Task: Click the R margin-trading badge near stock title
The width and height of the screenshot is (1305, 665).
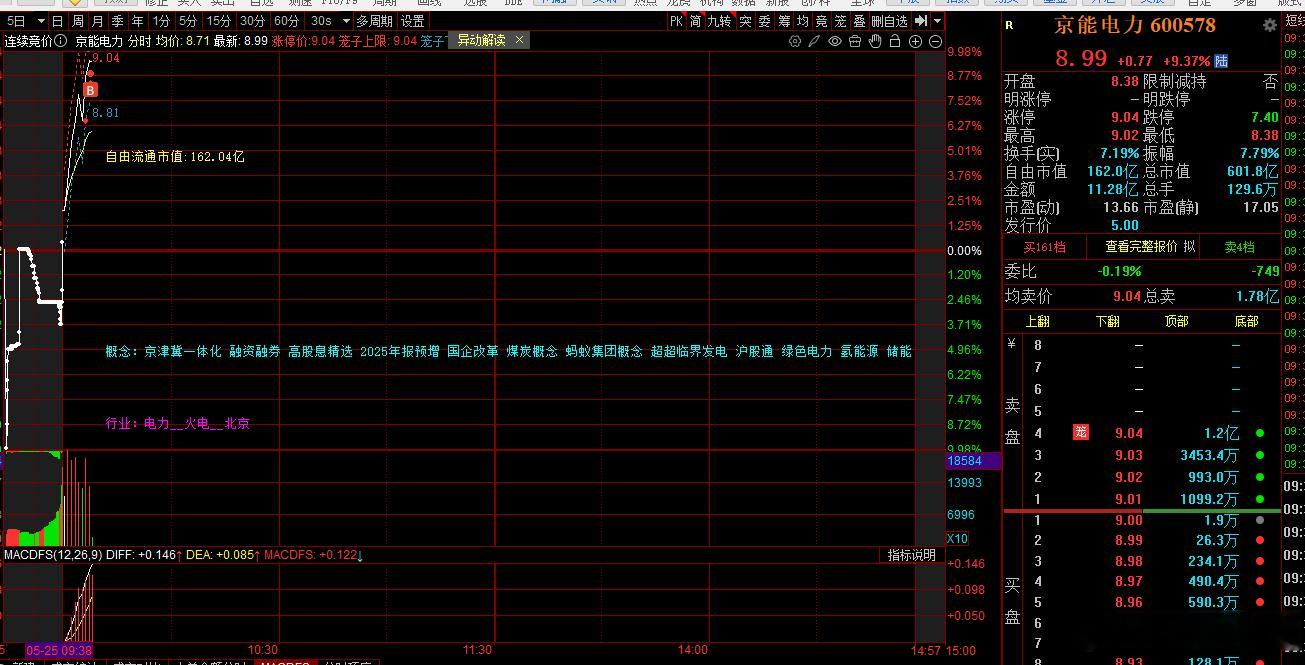Action: [1009, 26]
